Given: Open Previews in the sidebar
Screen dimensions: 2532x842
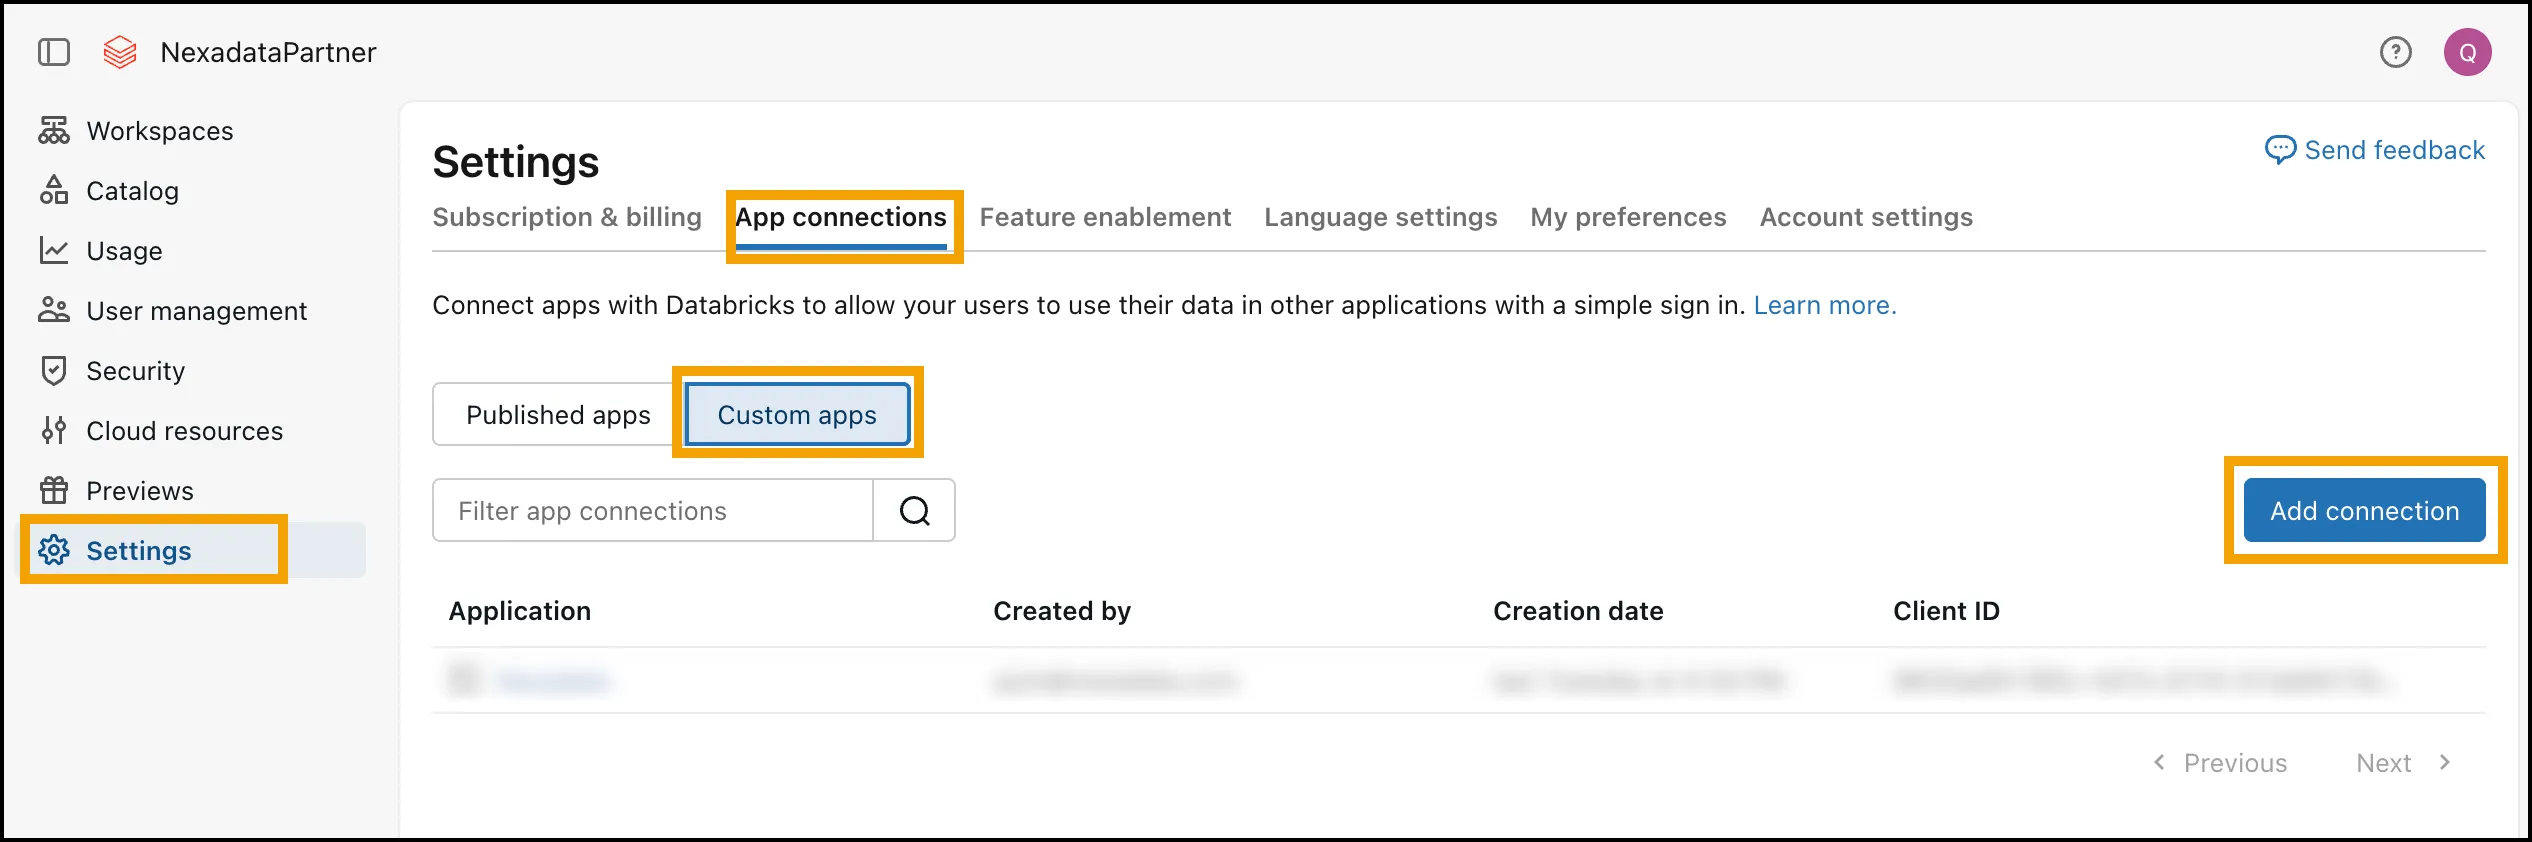Looking at the screenshot, I should tap(140, 491).
